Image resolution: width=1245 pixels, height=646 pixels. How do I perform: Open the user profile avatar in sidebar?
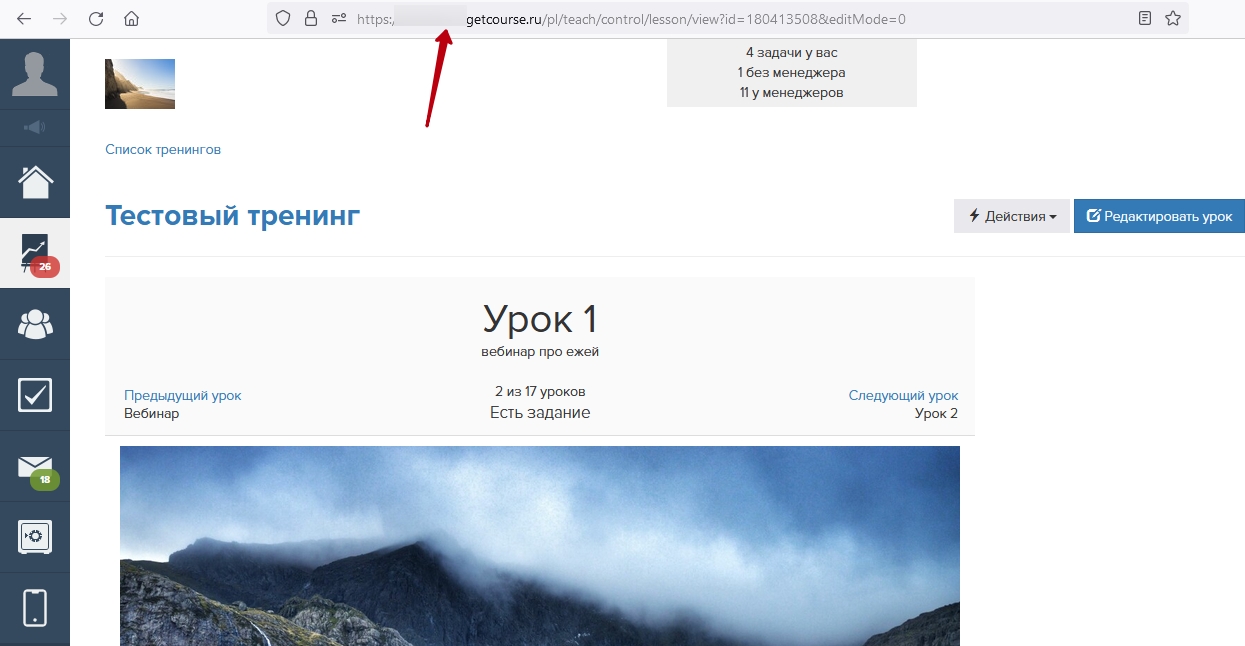click(34, 74)
